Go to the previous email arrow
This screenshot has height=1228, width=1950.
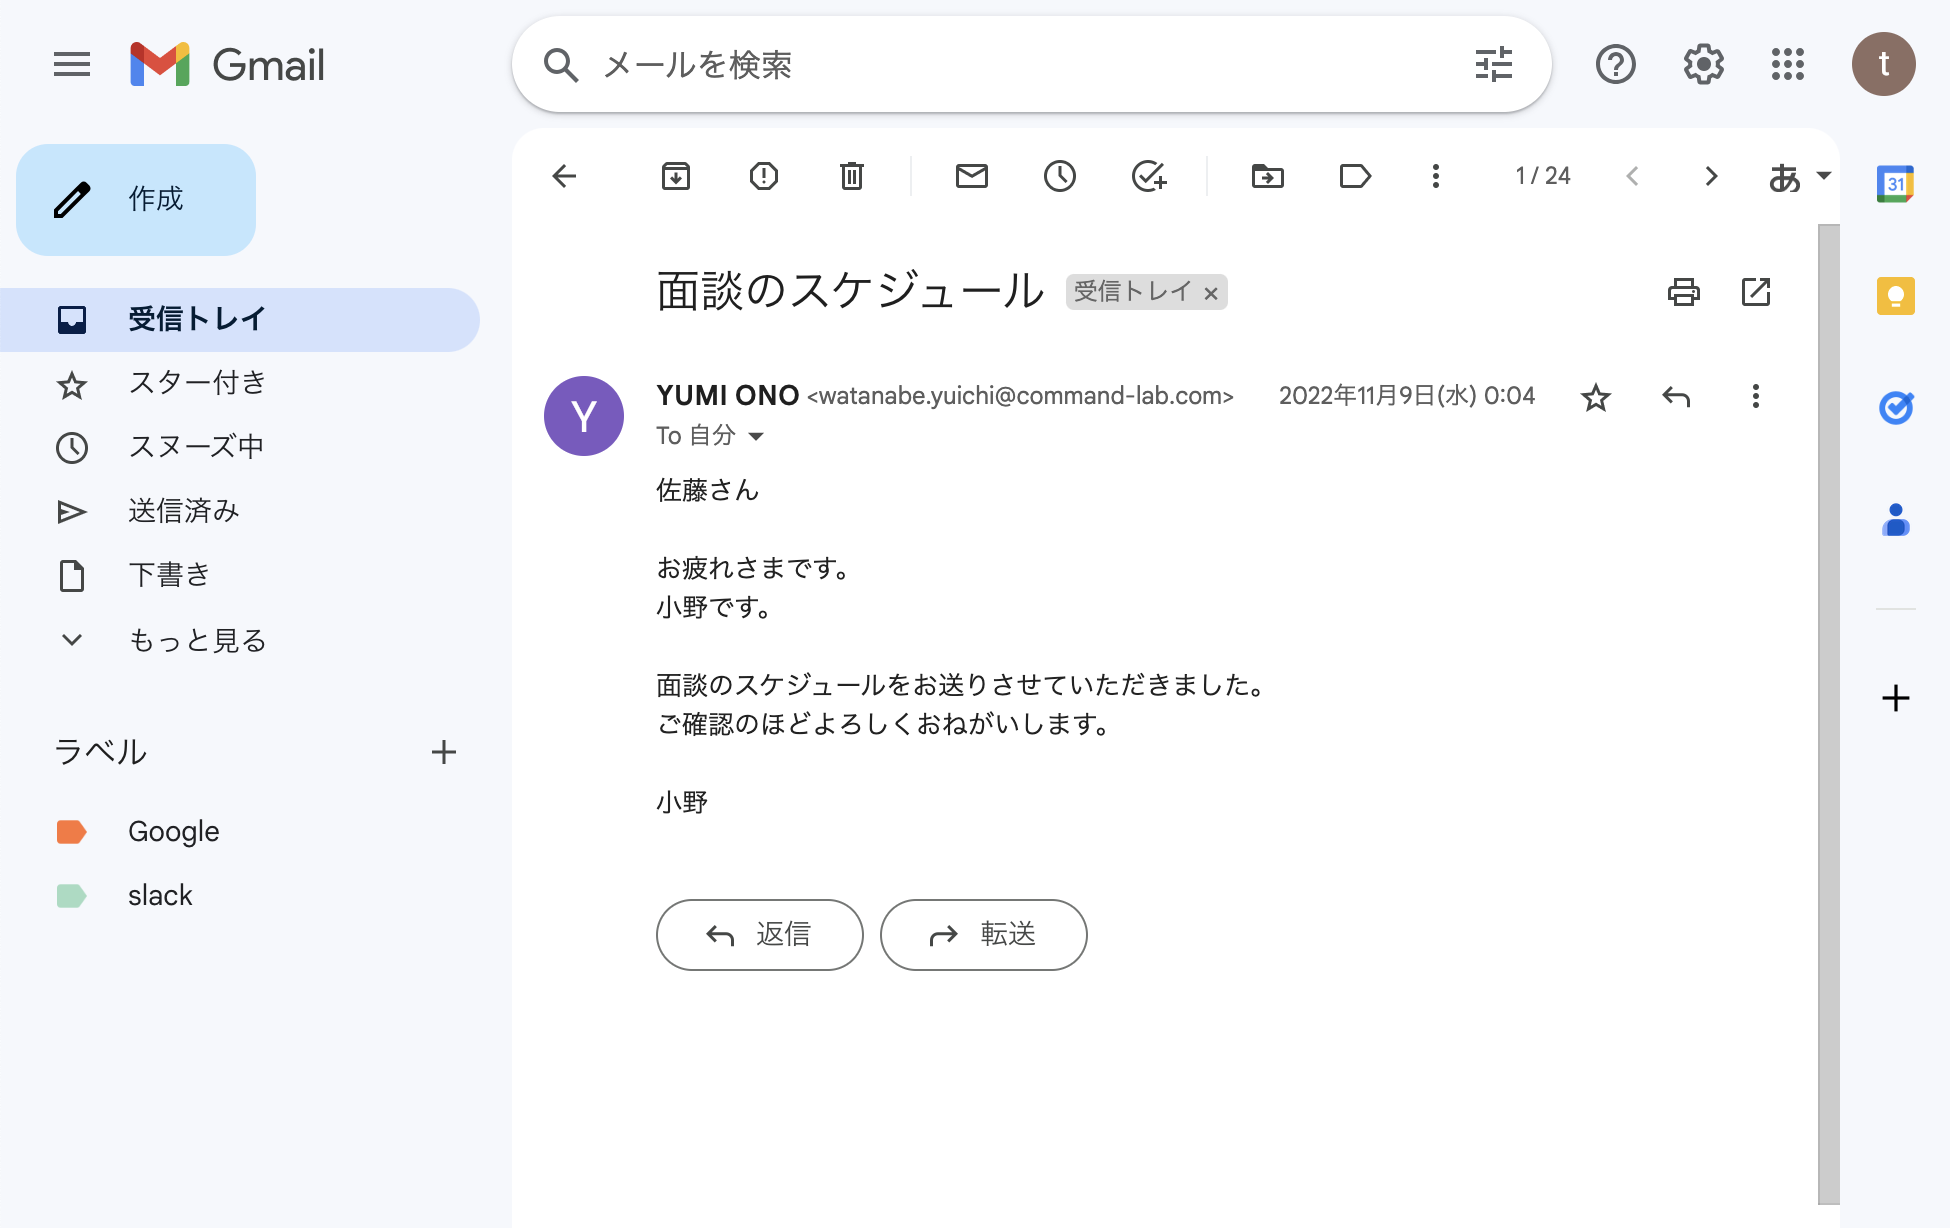pos(1632,176)
